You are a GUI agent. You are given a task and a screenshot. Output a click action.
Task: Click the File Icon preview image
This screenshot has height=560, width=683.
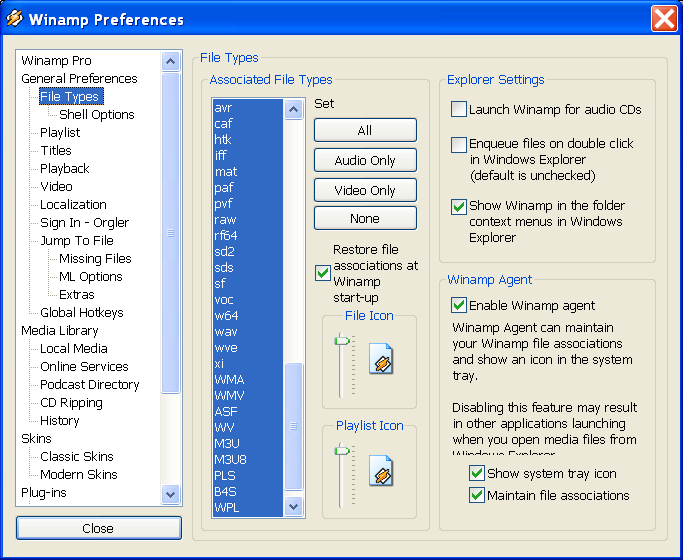point(380,359)
